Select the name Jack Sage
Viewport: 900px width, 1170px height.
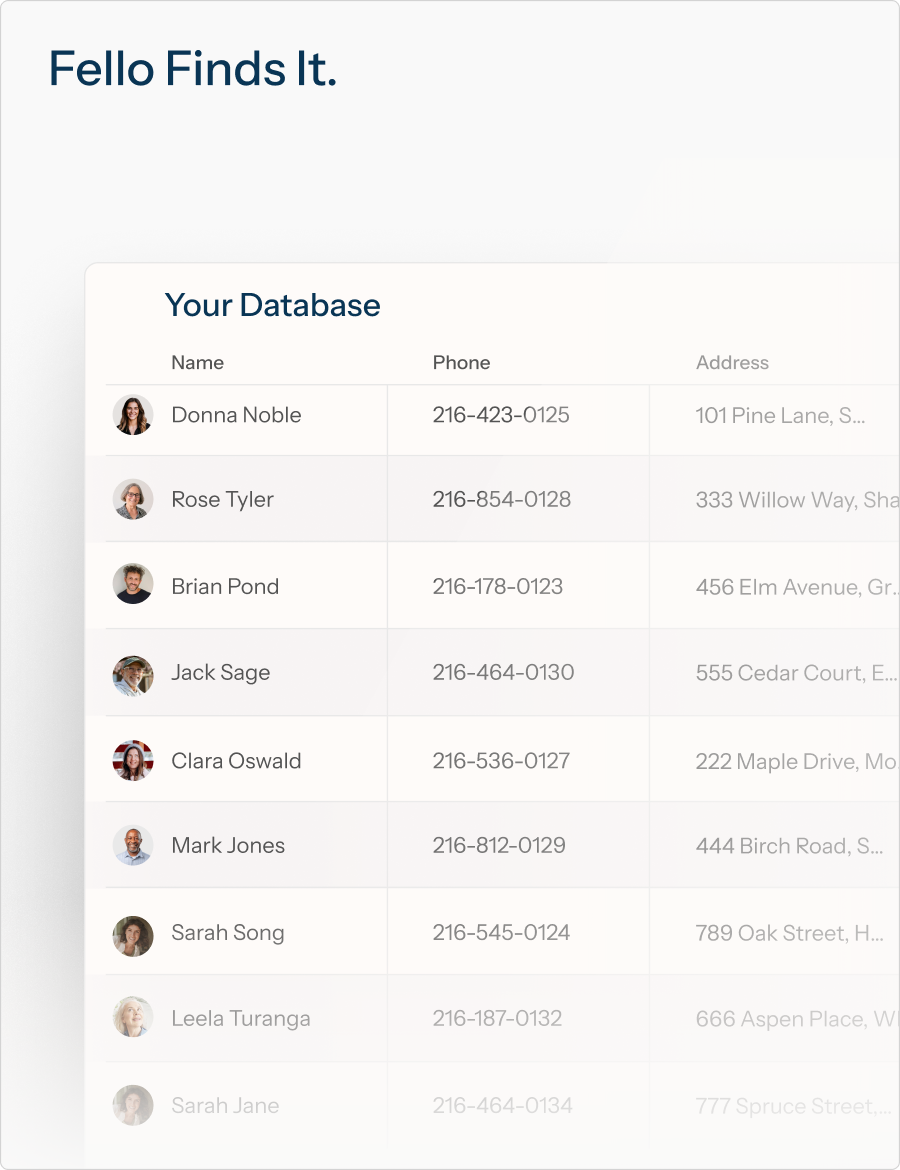[221, 673]
